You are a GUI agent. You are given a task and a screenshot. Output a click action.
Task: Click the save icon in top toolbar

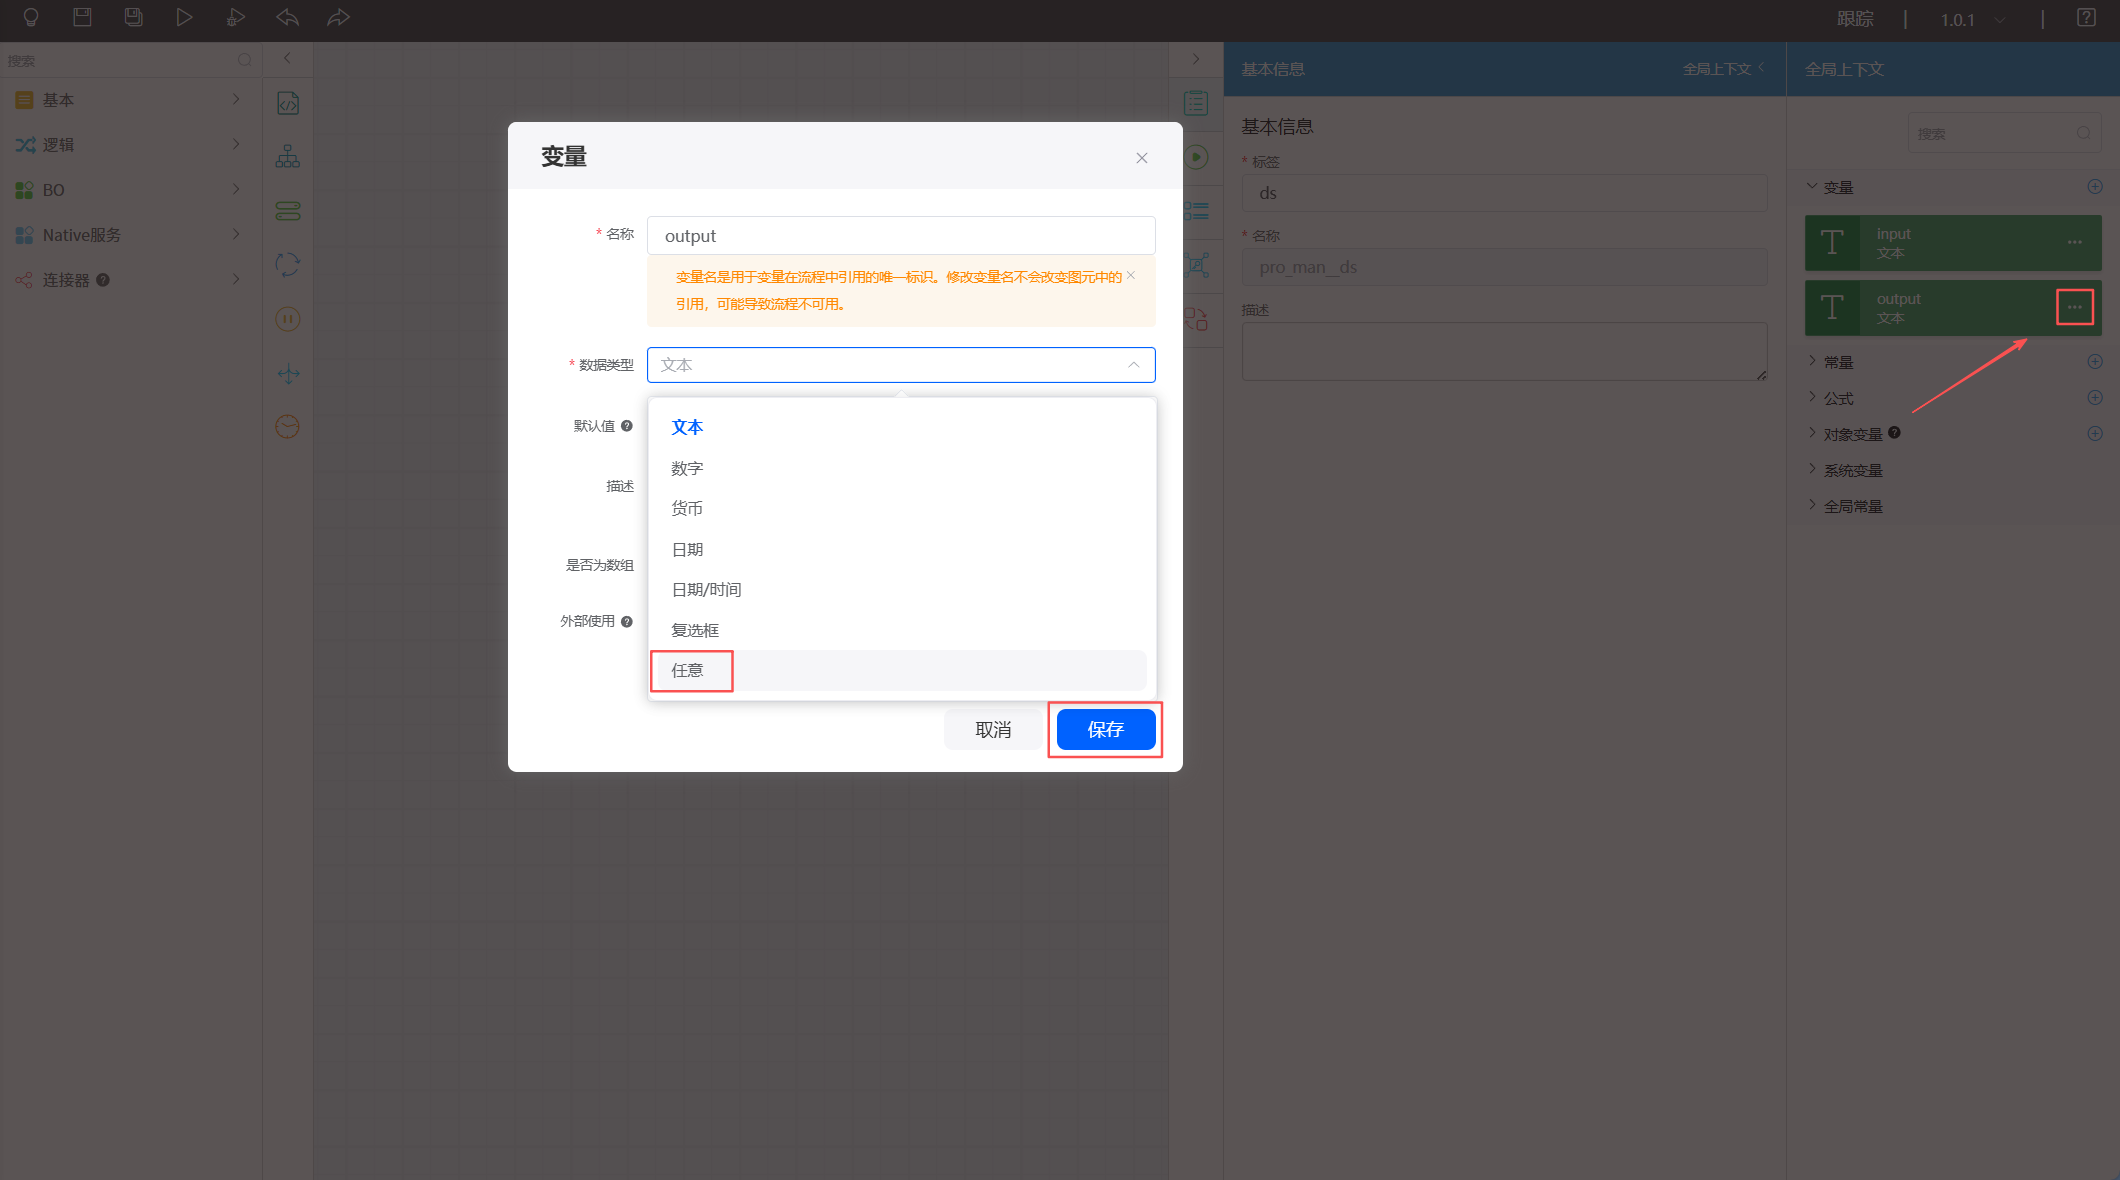click(x=82, y=17)
